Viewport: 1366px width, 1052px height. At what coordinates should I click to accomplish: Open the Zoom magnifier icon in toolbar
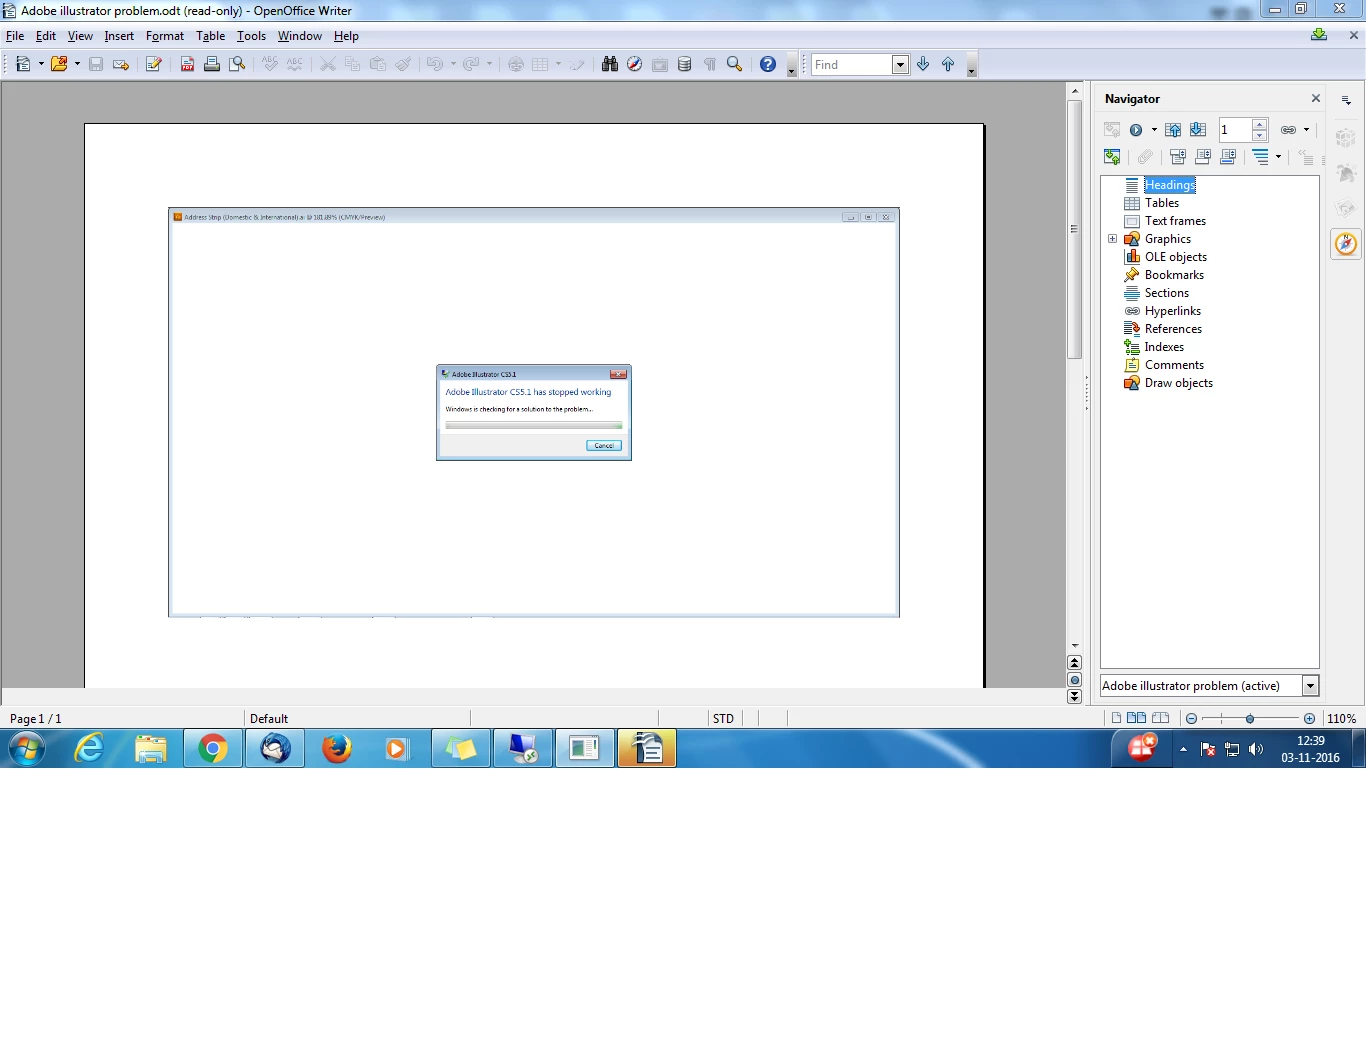tap(735, 64)
